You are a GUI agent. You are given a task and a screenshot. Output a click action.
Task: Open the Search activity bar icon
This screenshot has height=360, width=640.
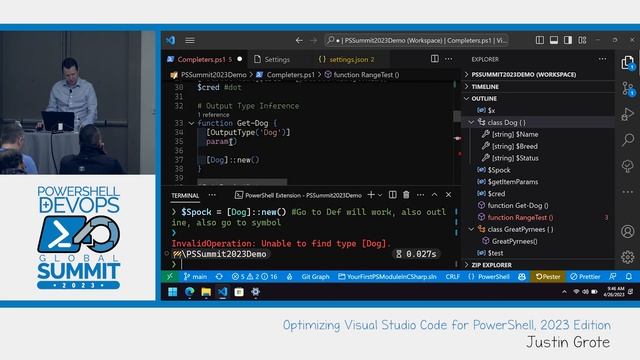tap(627, 140)
